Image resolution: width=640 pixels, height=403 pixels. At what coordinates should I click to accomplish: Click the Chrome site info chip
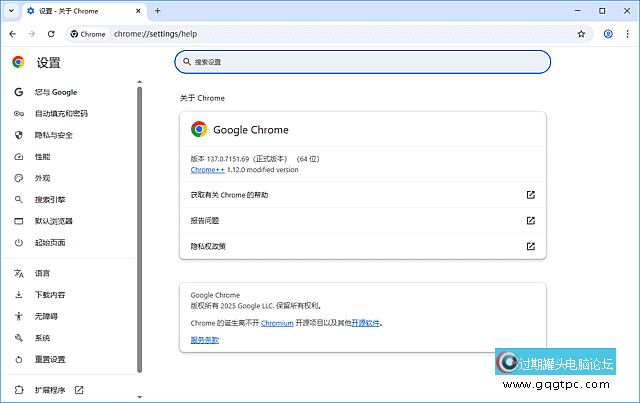(x=88, y=34)
